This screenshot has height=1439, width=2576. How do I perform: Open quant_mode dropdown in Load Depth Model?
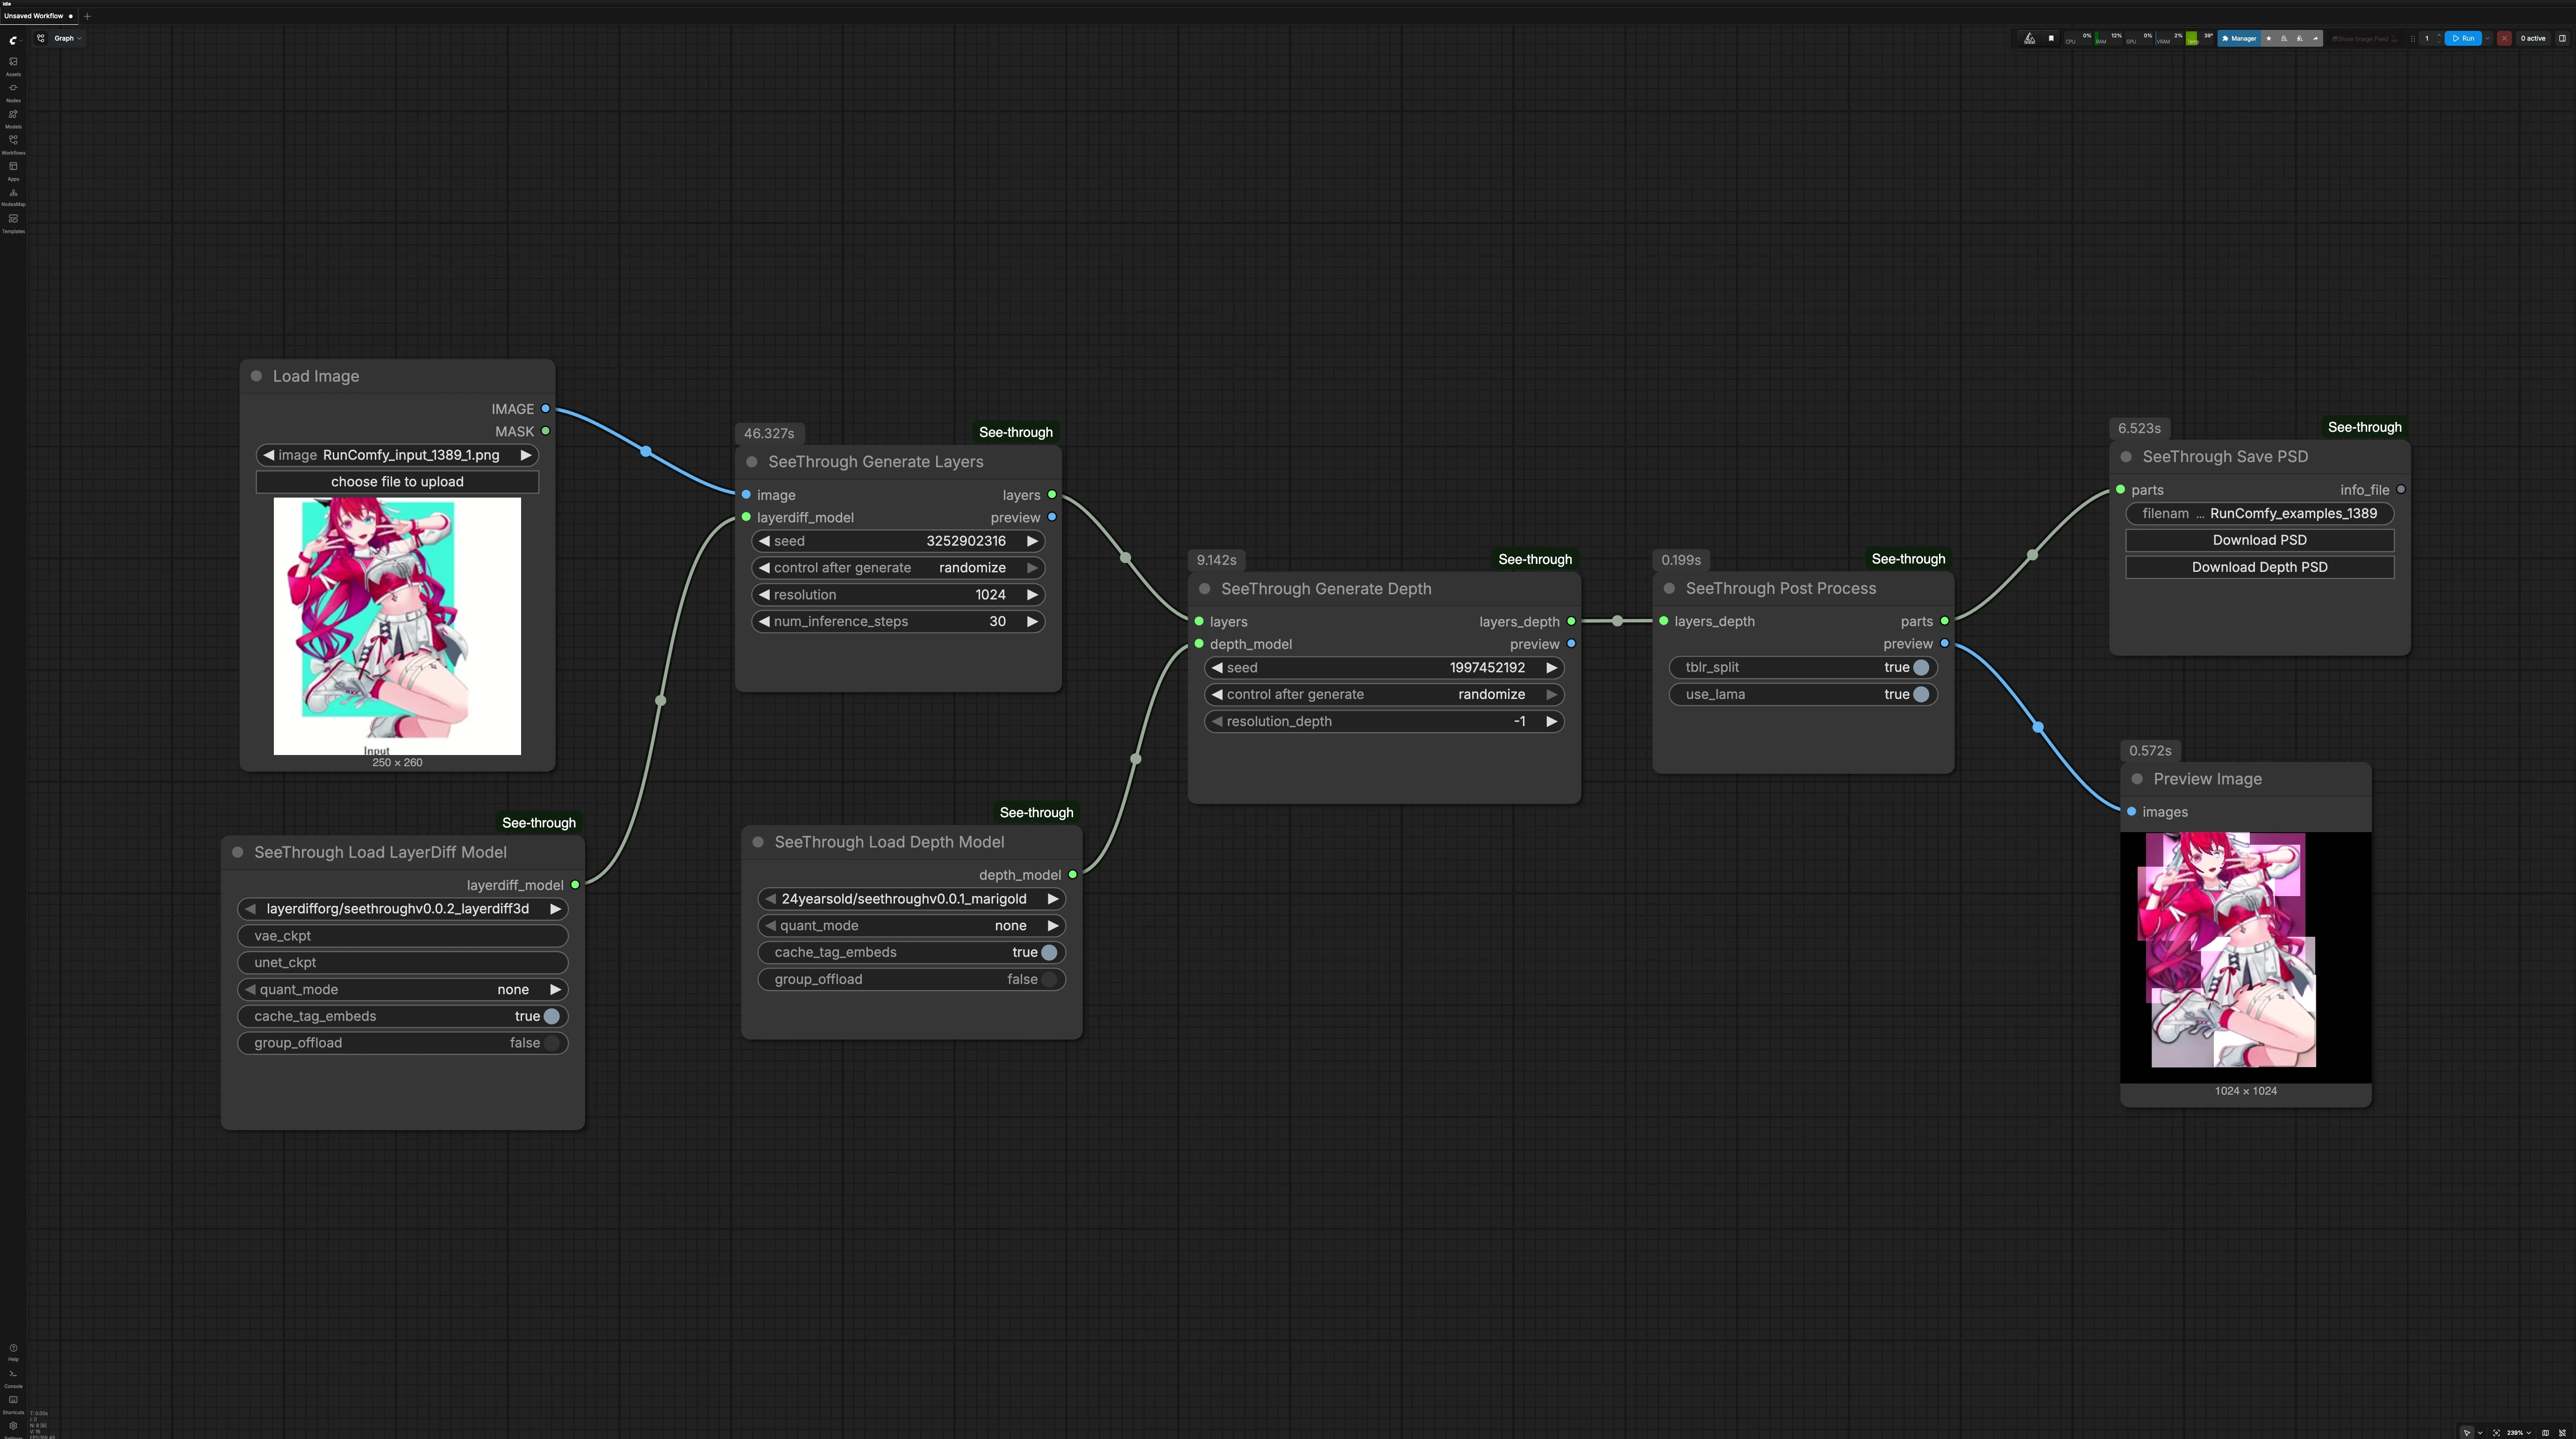point(911,926)
